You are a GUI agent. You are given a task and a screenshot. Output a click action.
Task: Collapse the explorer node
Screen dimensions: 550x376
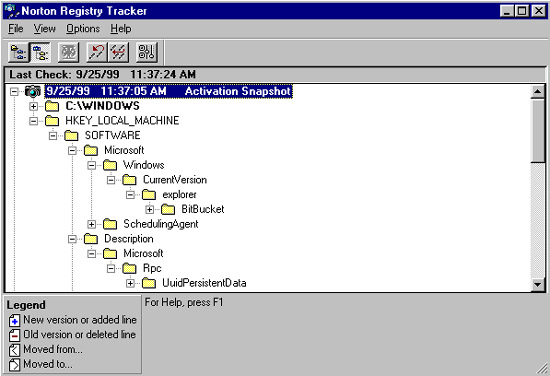(x=130, y=195)
